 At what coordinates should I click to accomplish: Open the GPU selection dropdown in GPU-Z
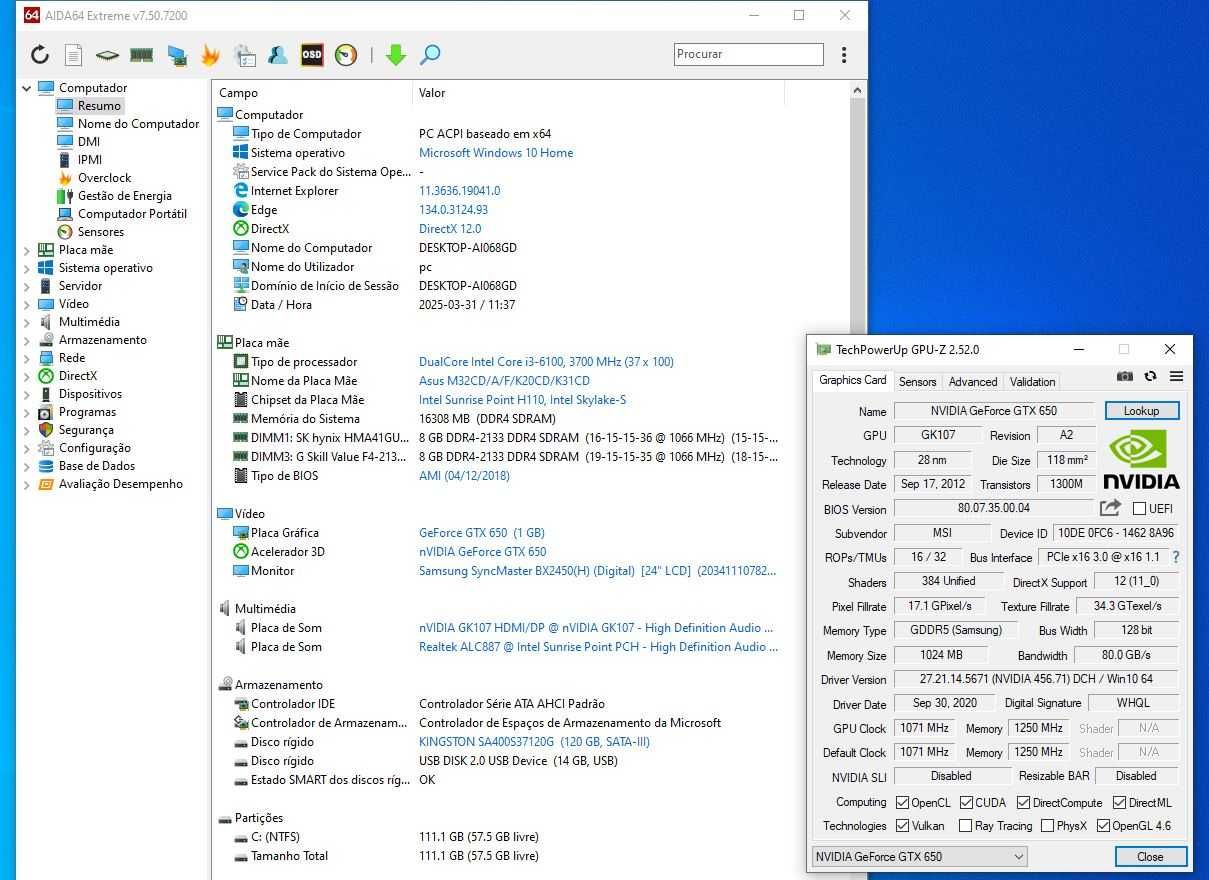point(919,856)
